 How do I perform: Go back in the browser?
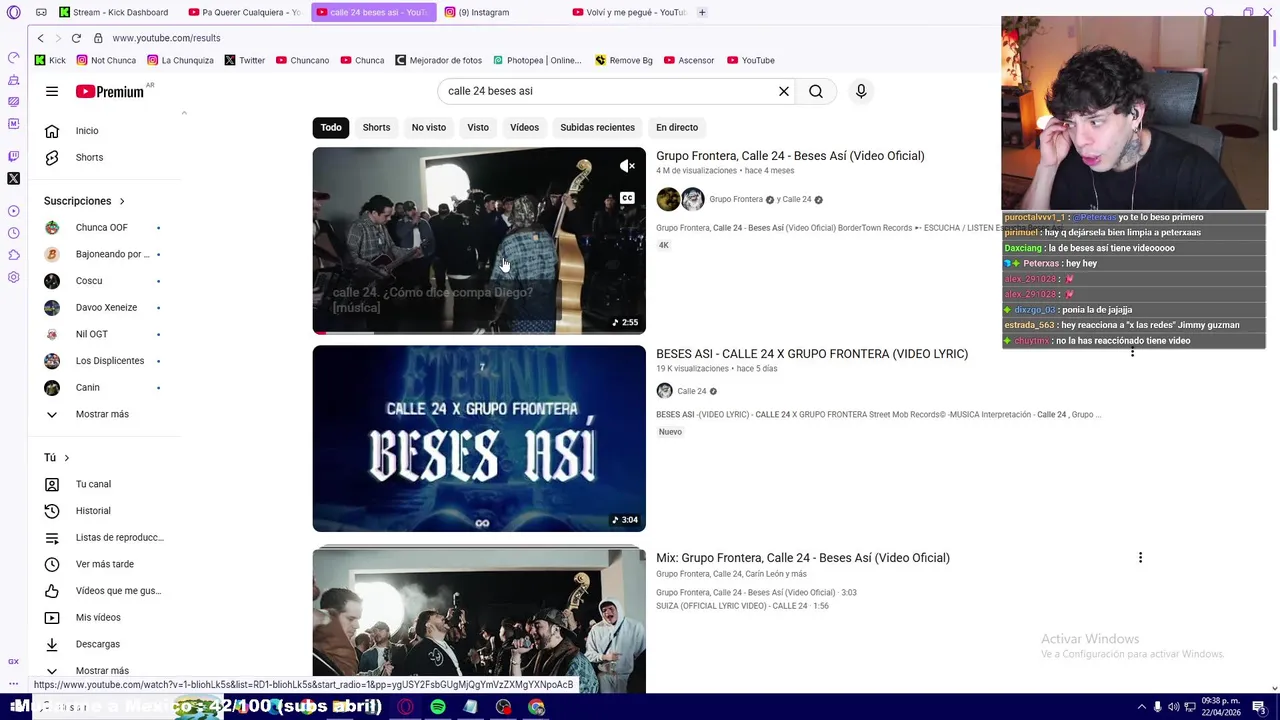click(x=40, y=38)
